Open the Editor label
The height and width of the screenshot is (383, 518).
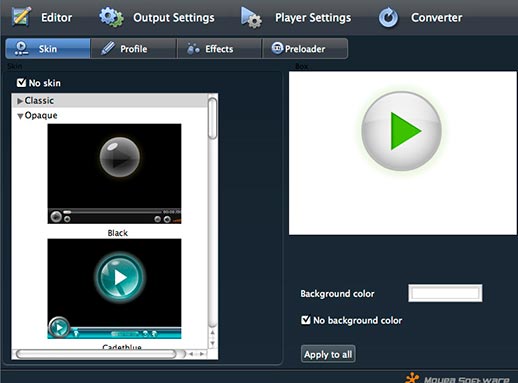56,17
